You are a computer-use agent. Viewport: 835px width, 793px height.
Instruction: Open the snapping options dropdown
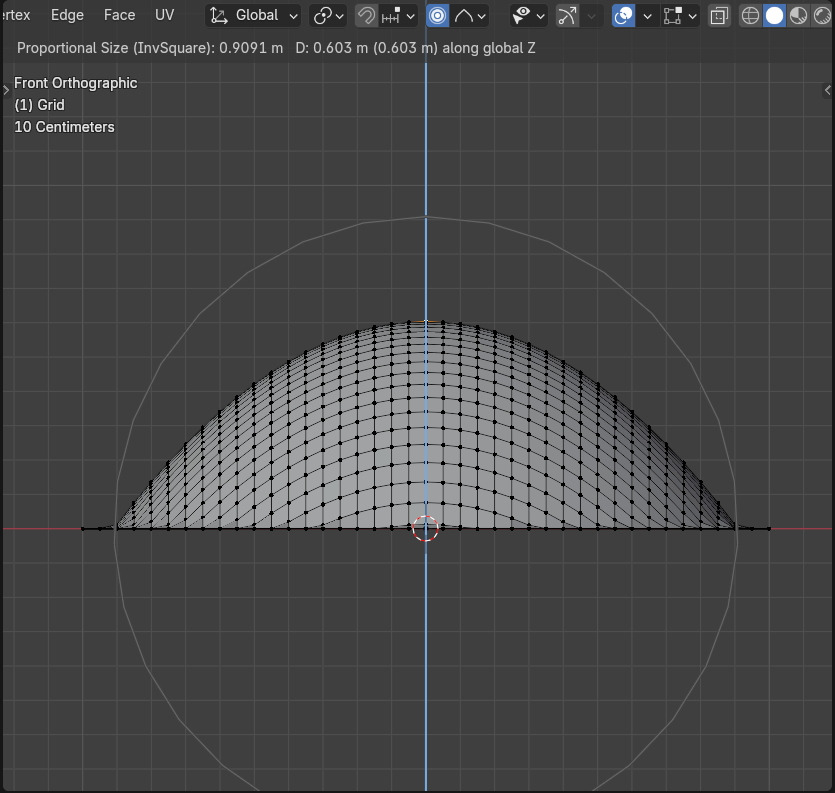[399, 15]
